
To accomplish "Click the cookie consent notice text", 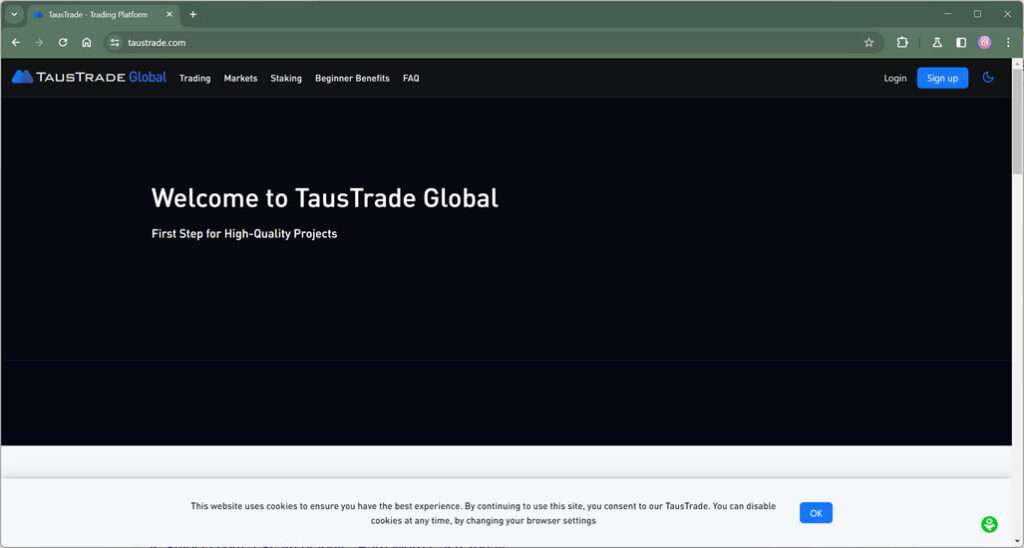I will pyautogui.click(x=483, y=513).
